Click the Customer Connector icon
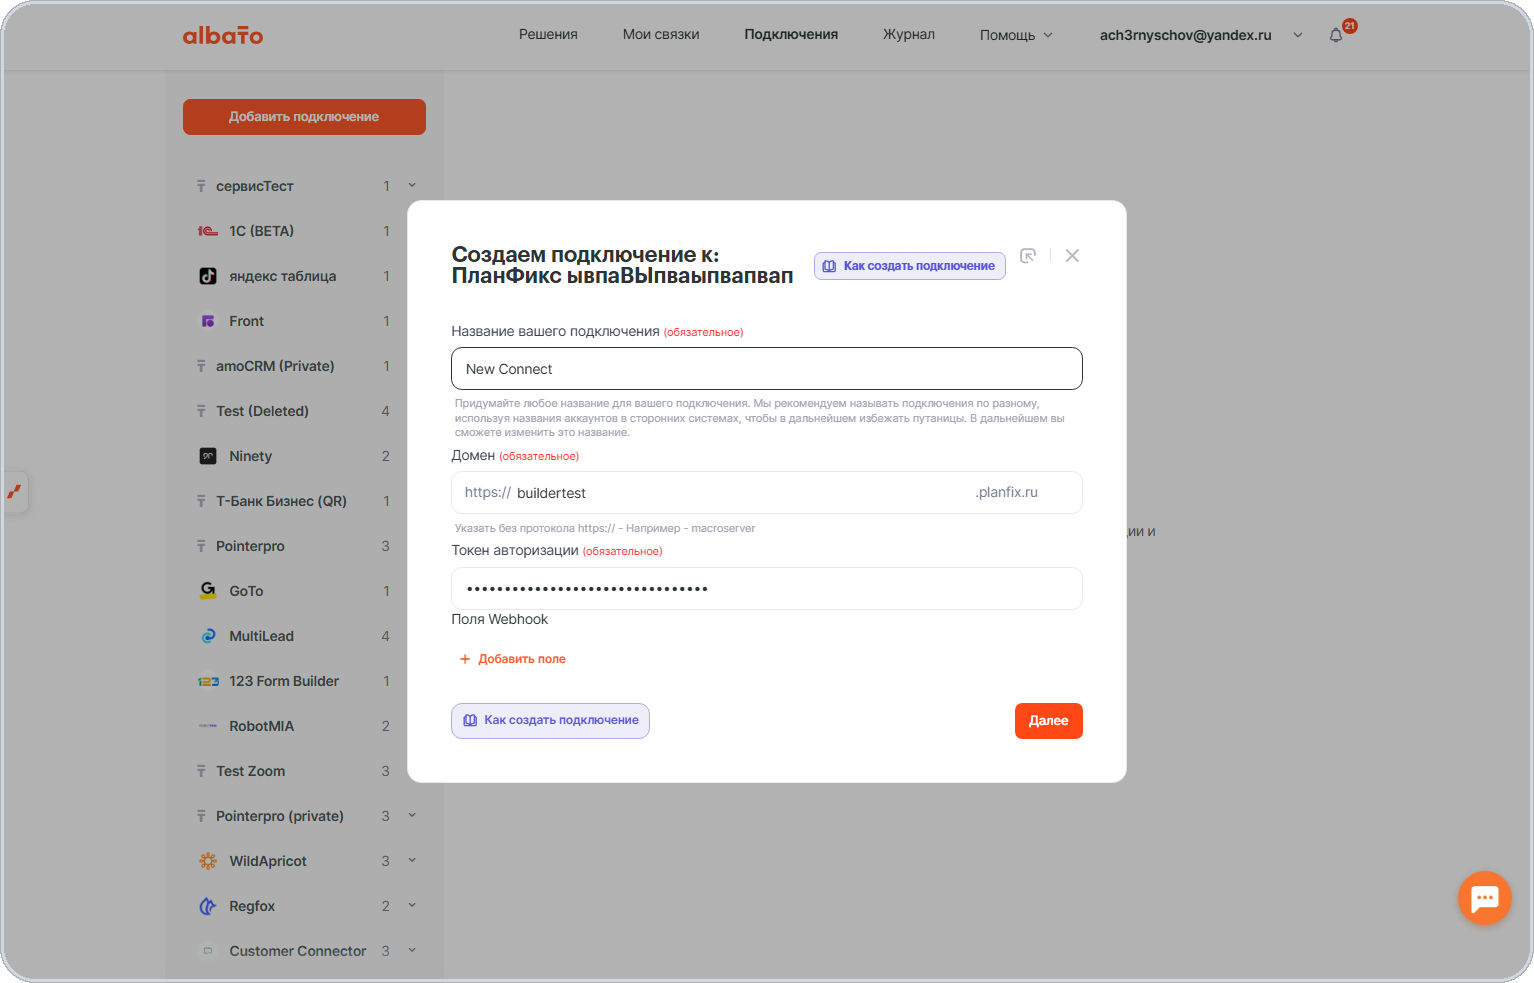Viewport: 1534px width, 983px height. tap(208, 951)
